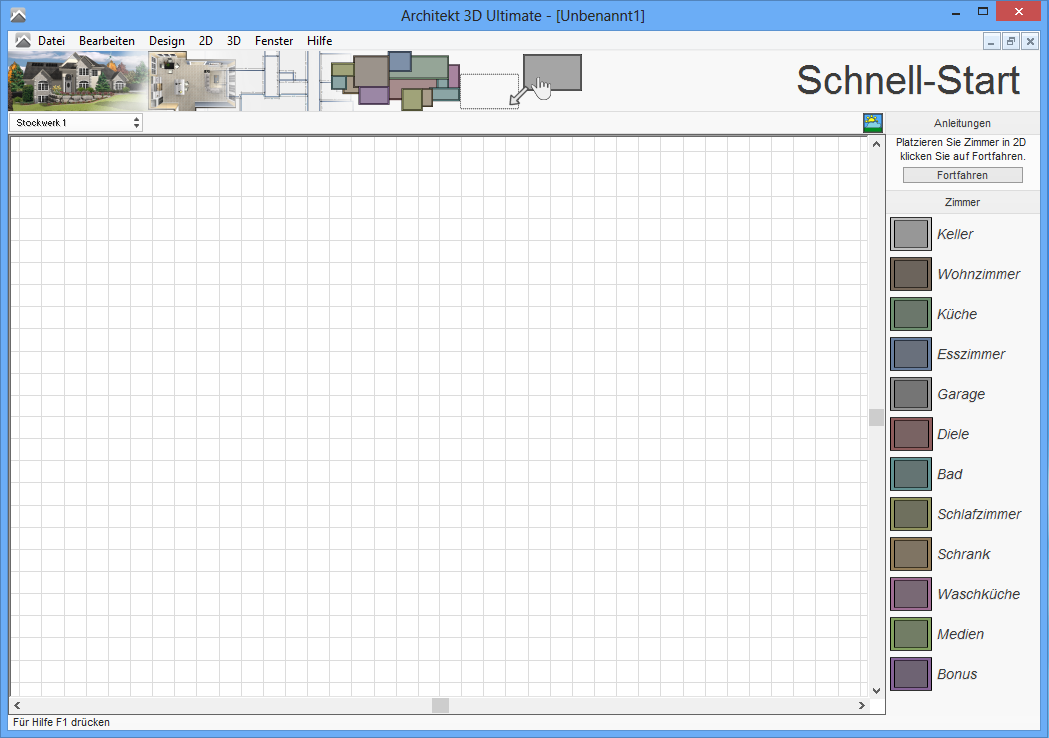Open the 3D menu
1049x738 pixels.
click(233, 41)
